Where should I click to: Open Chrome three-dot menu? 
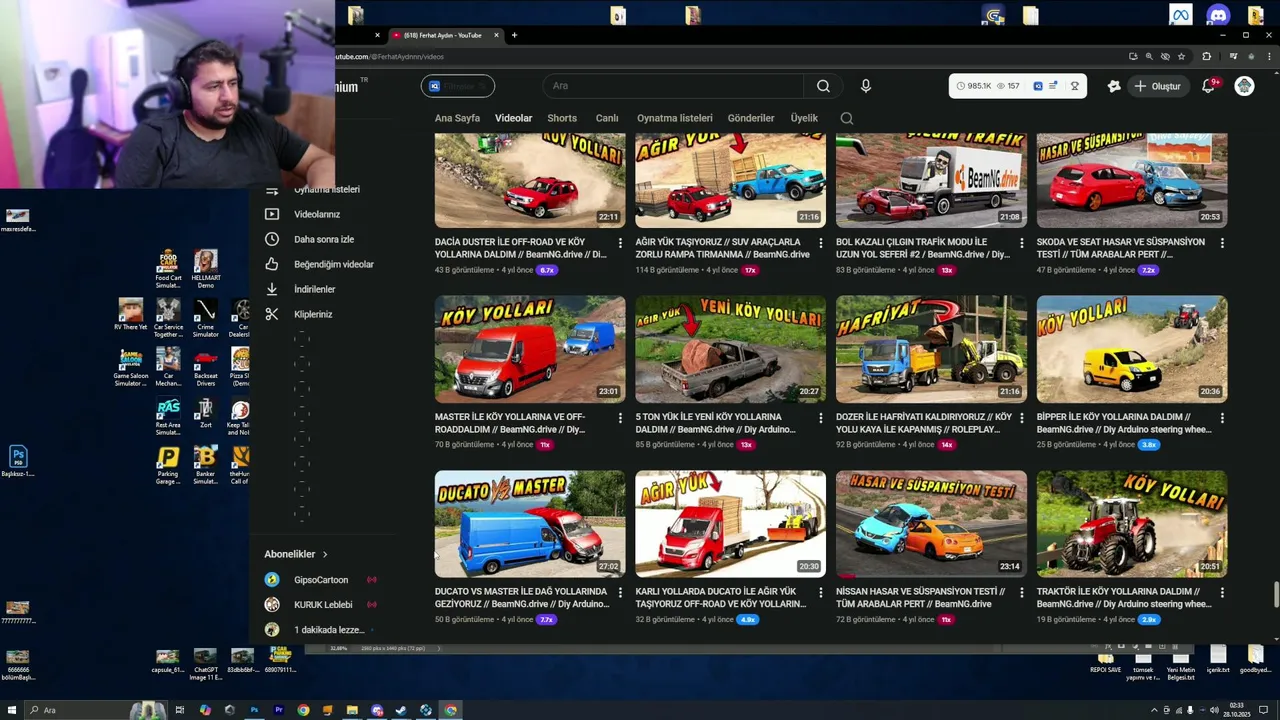[1268, 57]
